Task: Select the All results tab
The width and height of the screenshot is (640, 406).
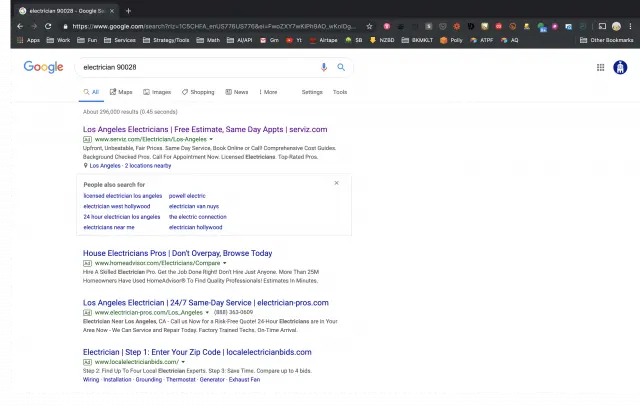Action: click(91, 92)
